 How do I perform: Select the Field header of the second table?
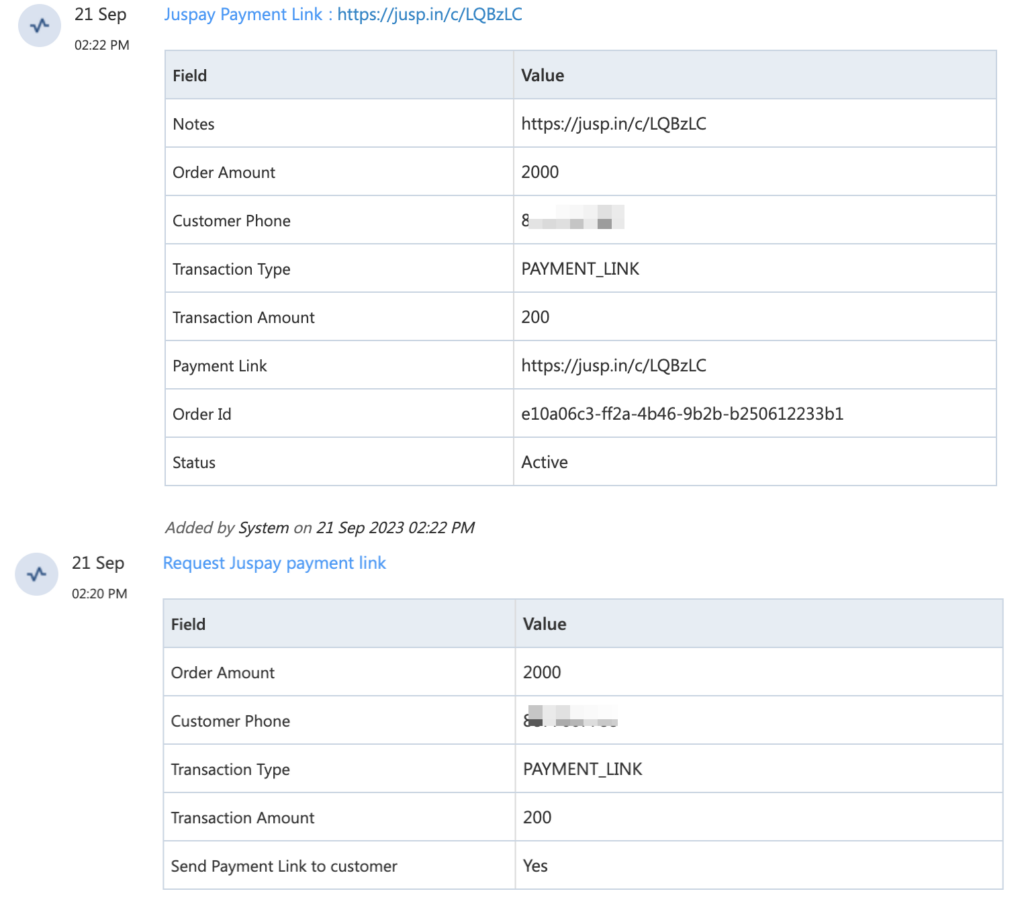point(189,623)
